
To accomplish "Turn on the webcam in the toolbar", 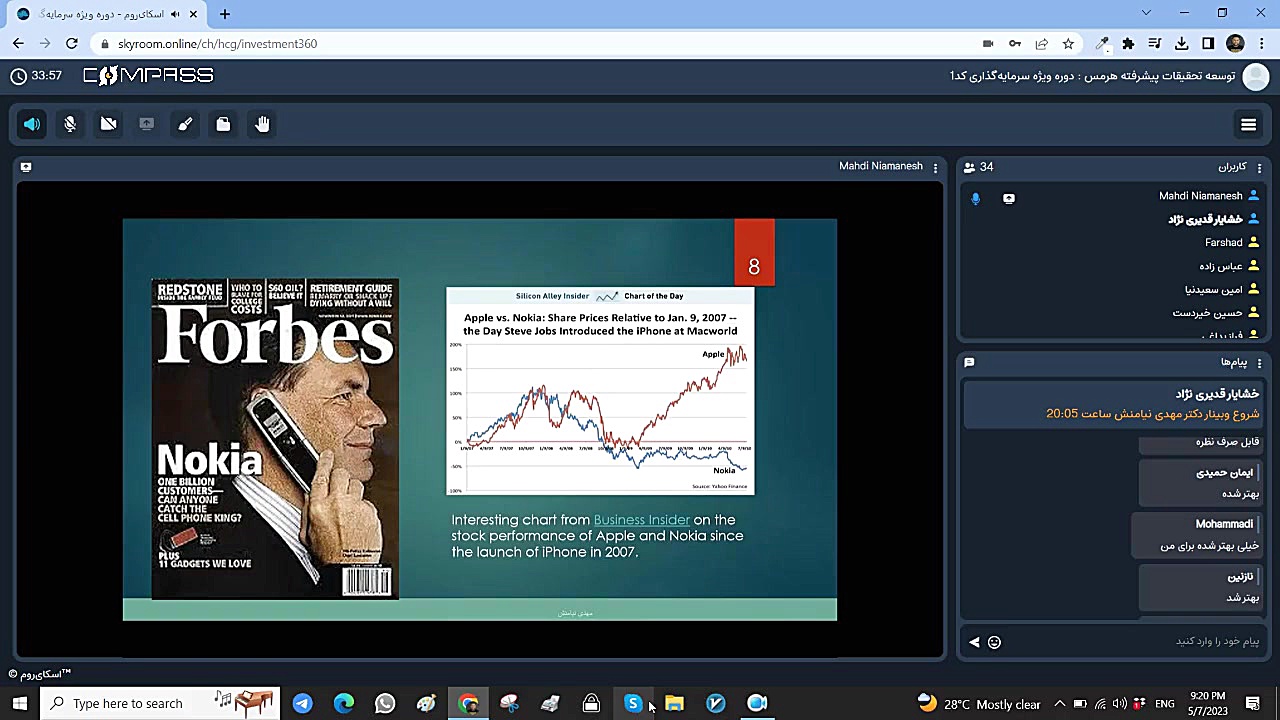I will (x=109, y=124).
